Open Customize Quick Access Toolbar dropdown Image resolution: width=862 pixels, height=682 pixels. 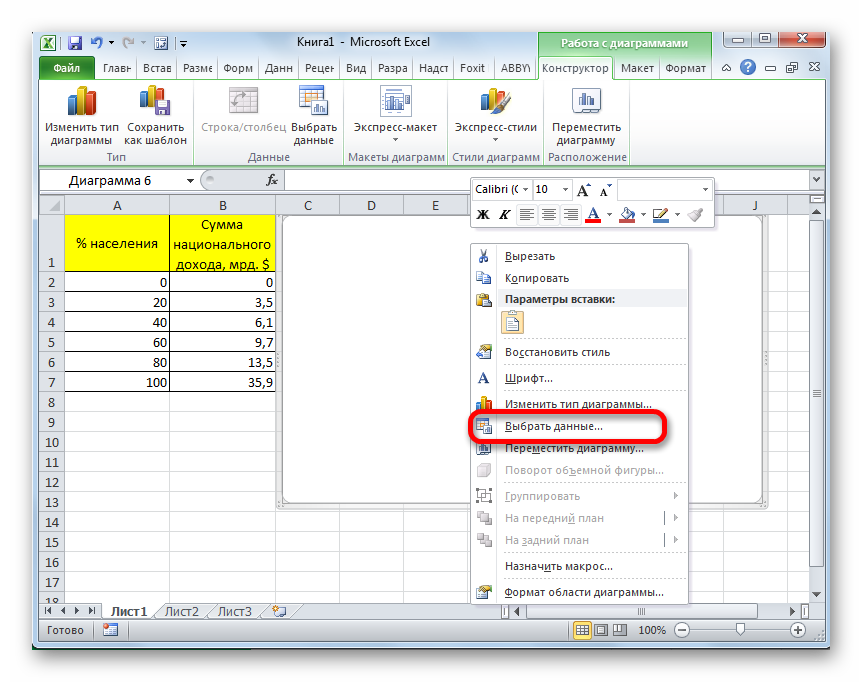[184, 43]
